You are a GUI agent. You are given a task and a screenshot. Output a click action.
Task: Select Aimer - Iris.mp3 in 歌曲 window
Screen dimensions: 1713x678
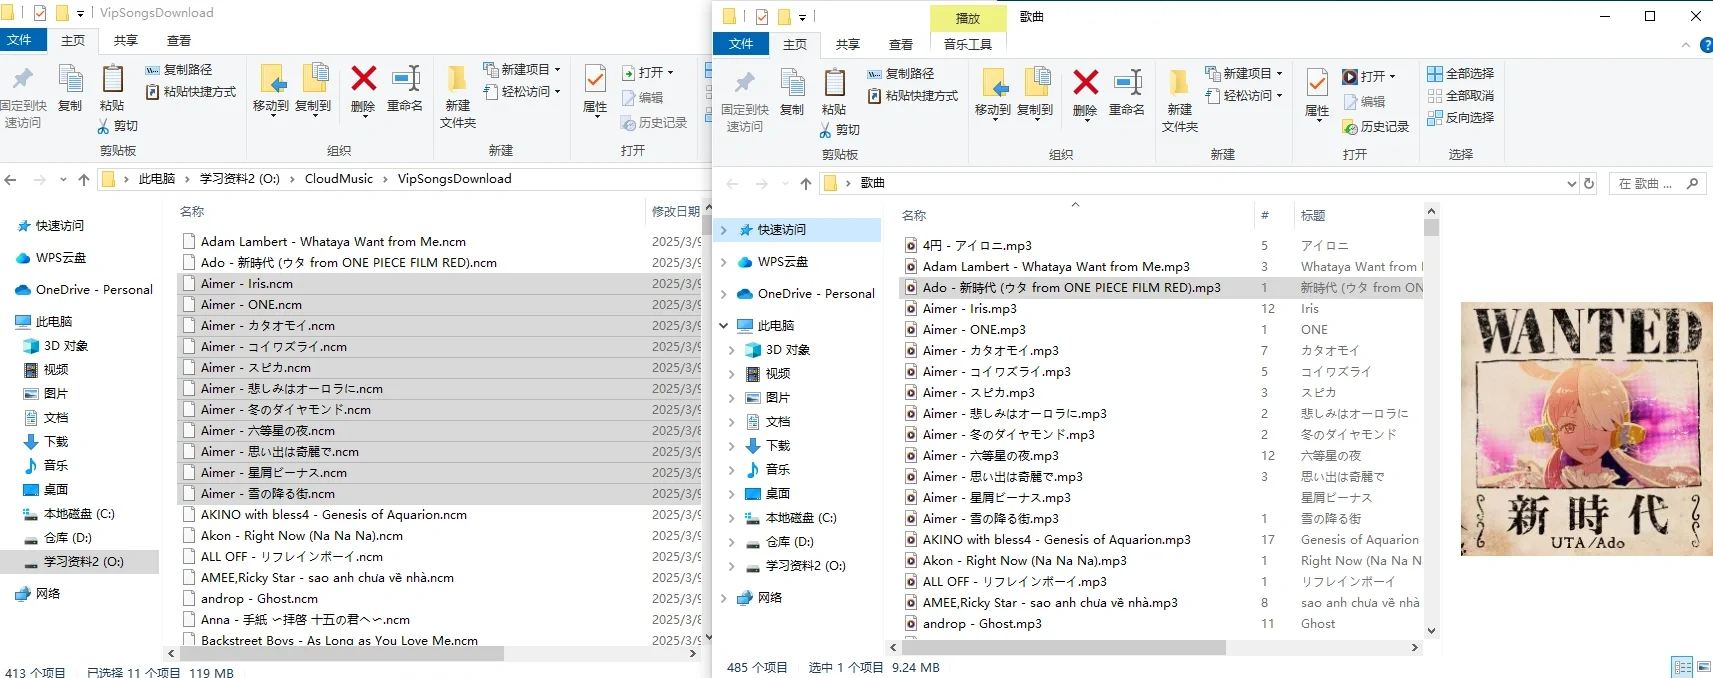[x=969, y=309]
